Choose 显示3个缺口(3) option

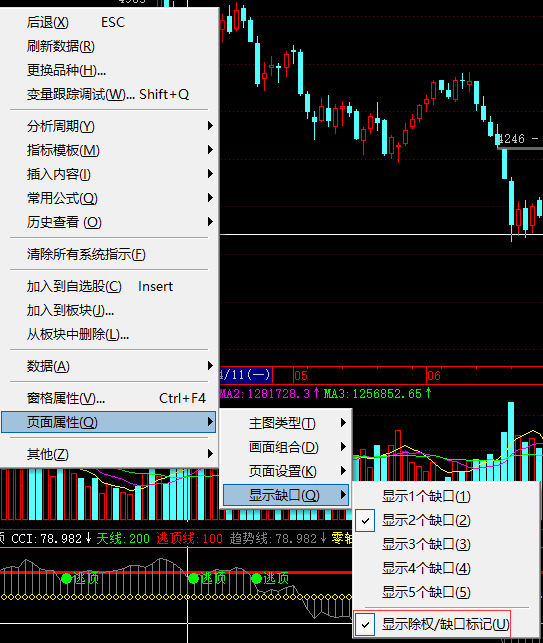point(446,544)
